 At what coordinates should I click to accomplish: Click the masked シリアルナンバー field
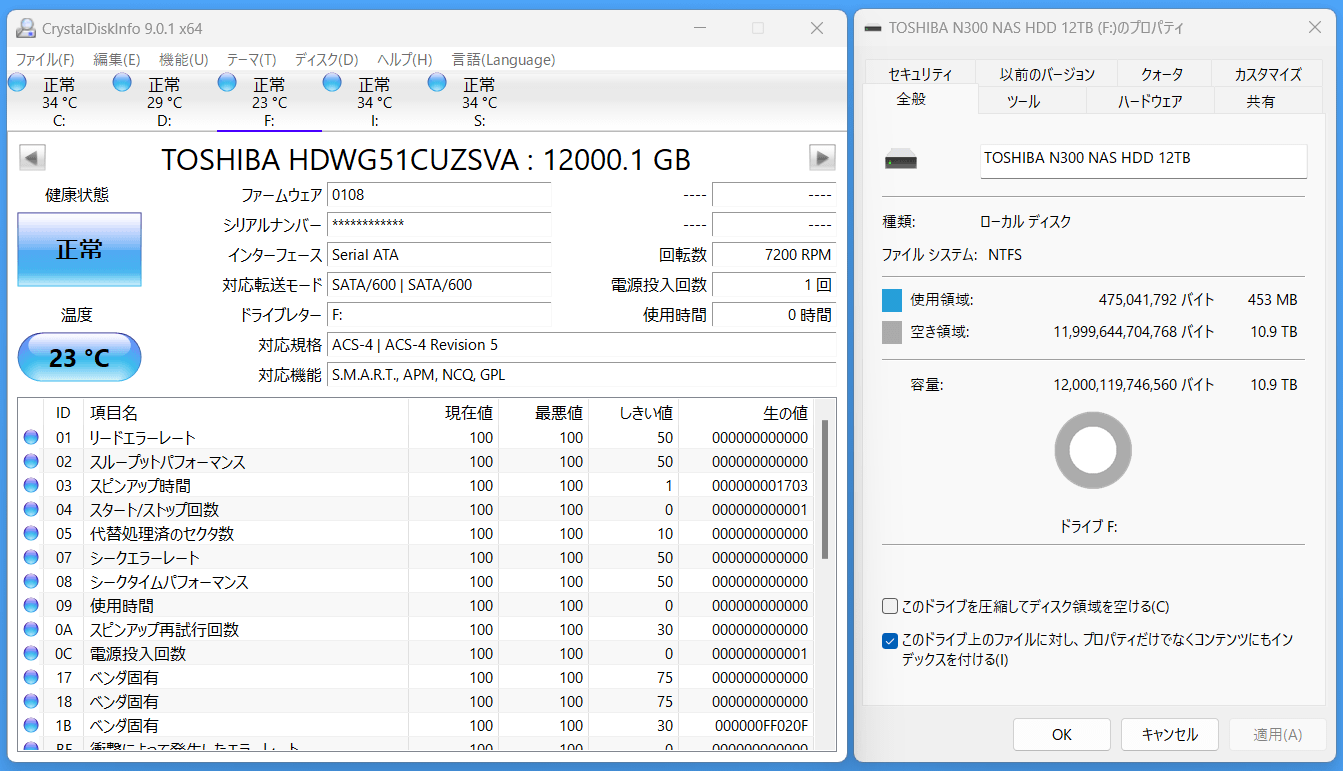pos(439,225)
